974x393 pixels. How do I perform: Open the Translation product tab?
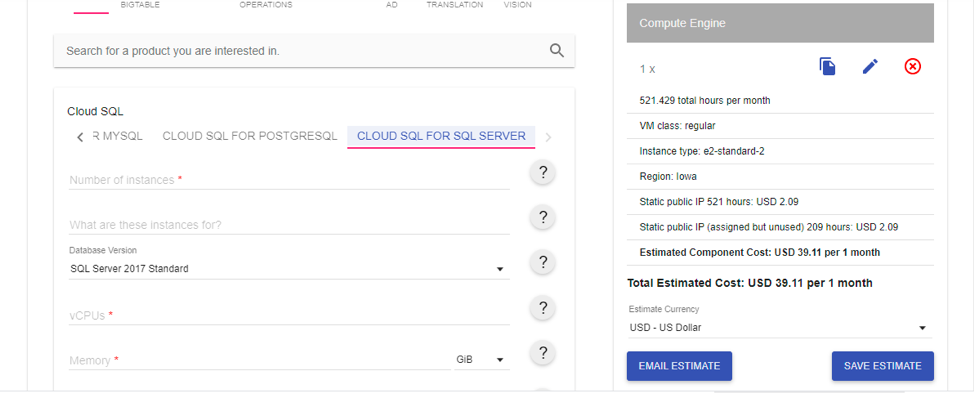pyautogui.click(x=455, y=5)
